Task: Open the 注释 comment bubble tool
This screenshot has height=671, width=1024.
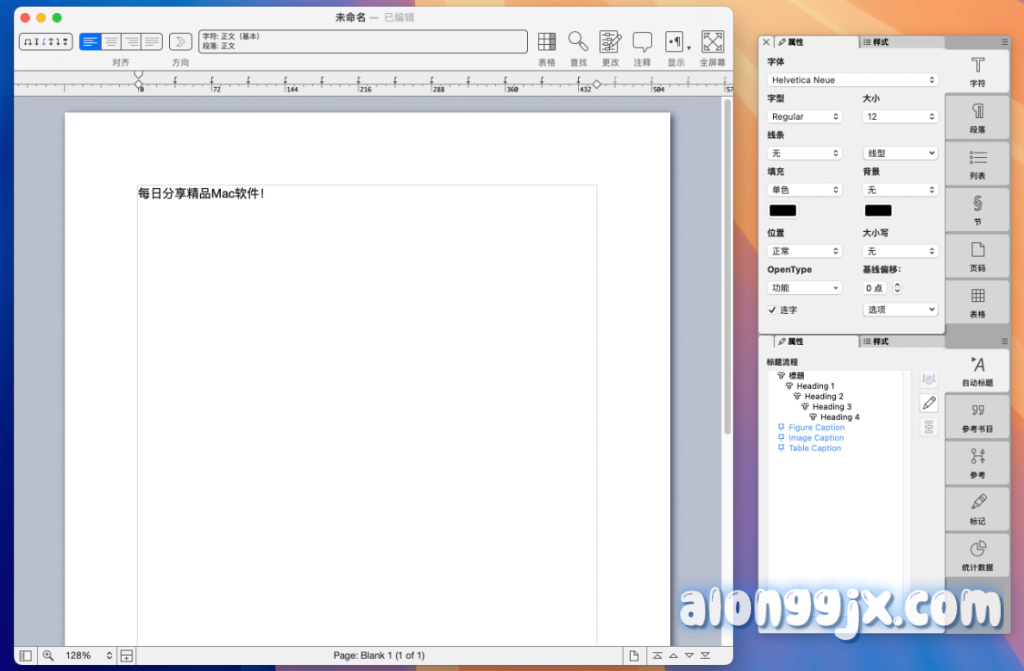Action: point(642,42)
